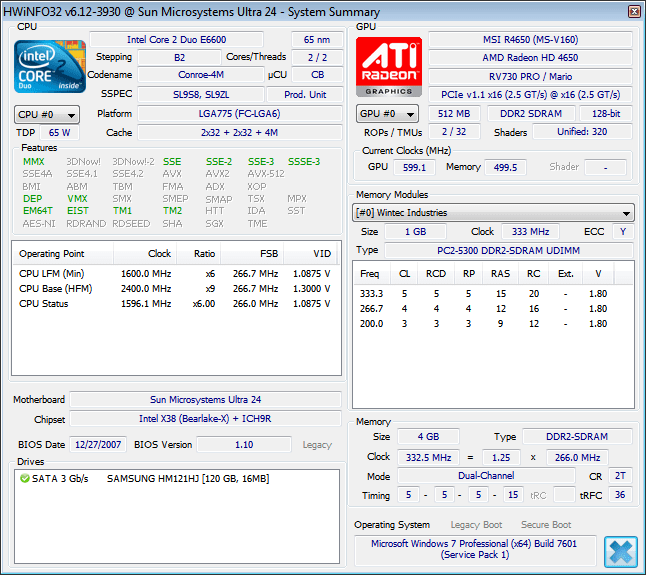Select the CPU LFM (Min) row
Image resolution: width=646 pixels, height=575 pixels.
point(175,273)
